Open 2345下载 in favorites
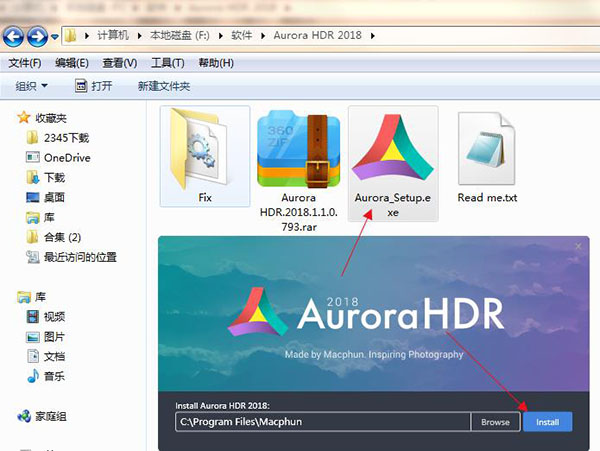600x451 pixels. (58, 138)
